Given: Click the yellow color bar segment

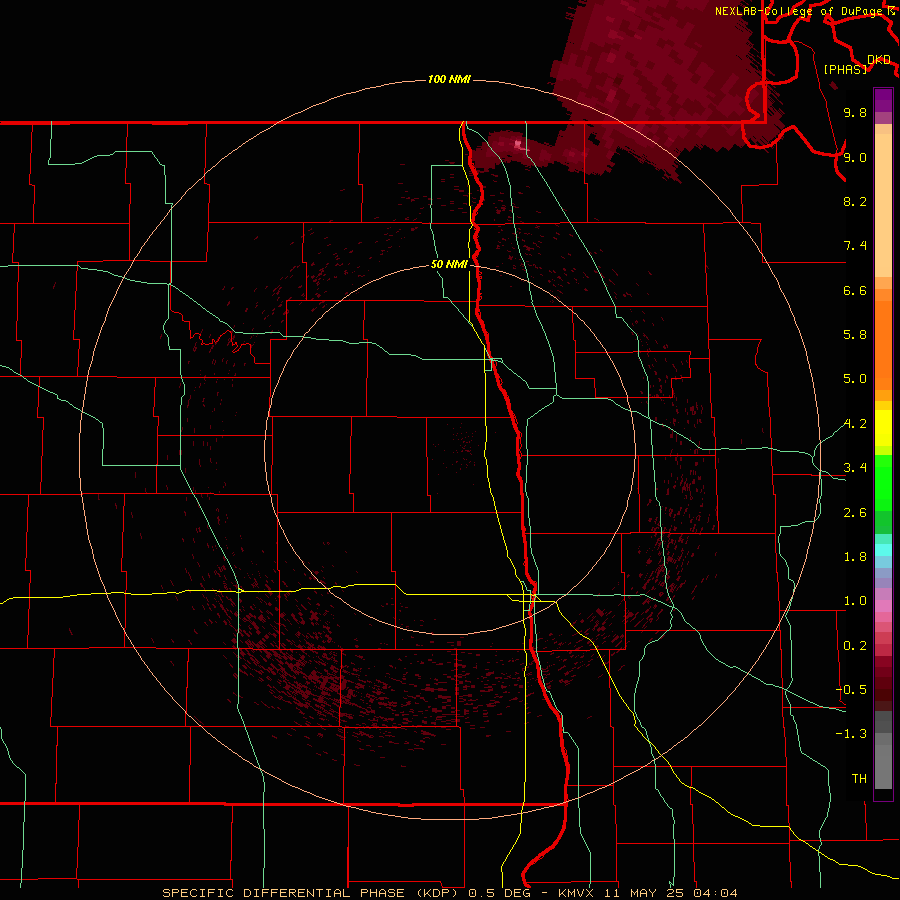Looking at the screenshot, I should (883, 428).
